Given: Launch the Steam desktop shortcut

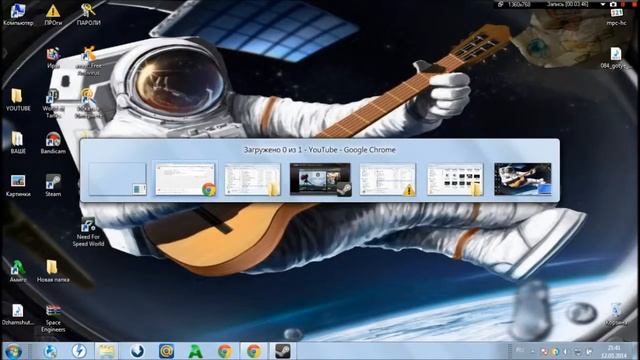Looking at the screenshot, I should coord(53,186).
